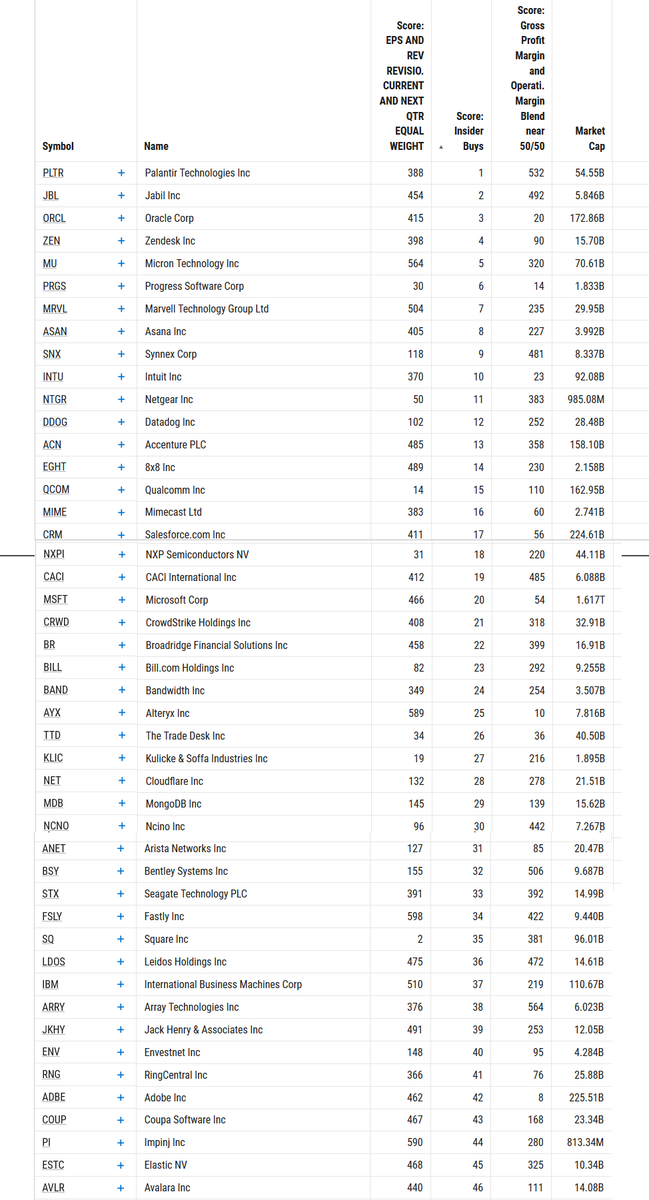Click Netgear market cap 985.08M

pos(586,399)
